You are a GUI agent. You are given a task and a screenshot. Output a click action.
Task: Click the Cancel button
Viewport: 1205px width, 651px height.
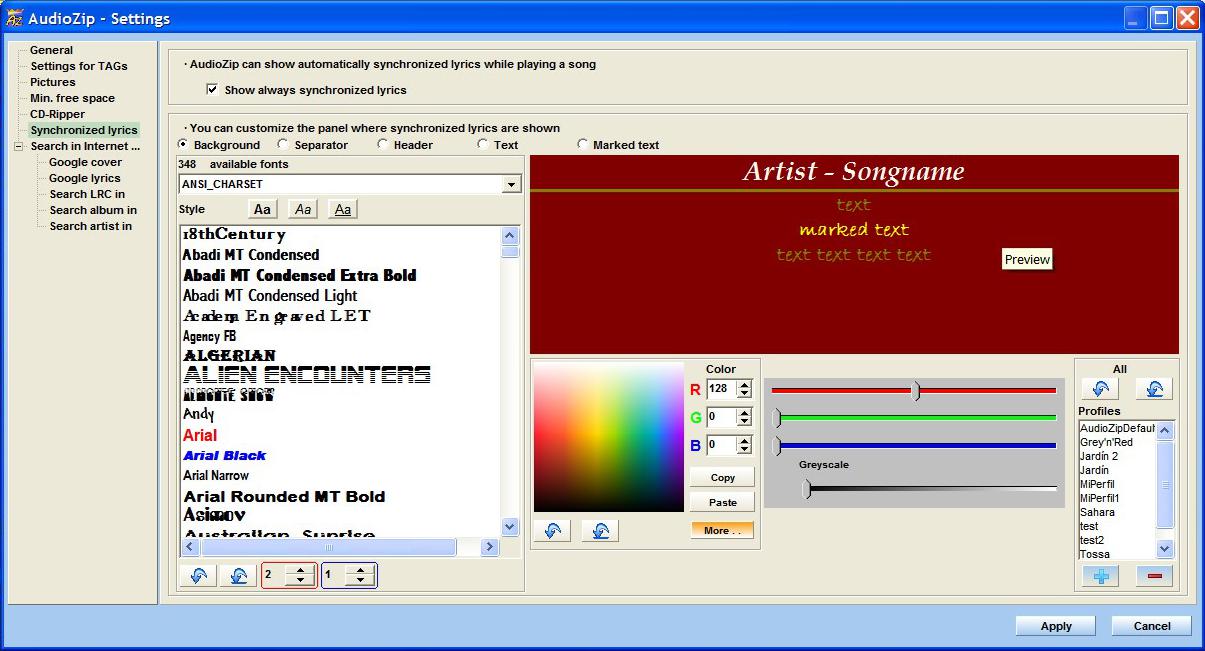coord(1152,626)
